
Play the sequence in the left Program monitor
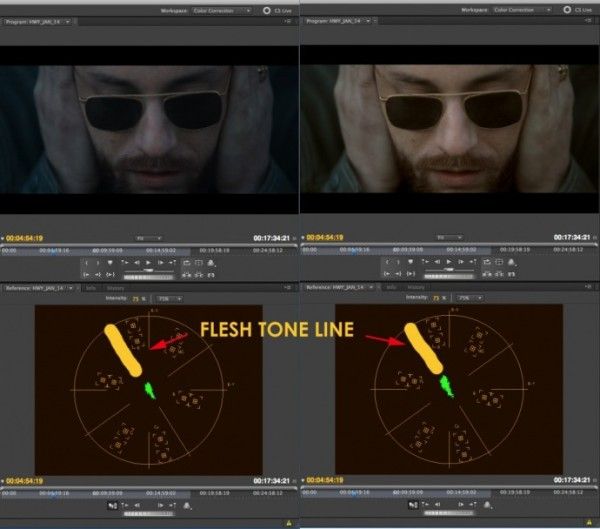[x=148, y=263]
